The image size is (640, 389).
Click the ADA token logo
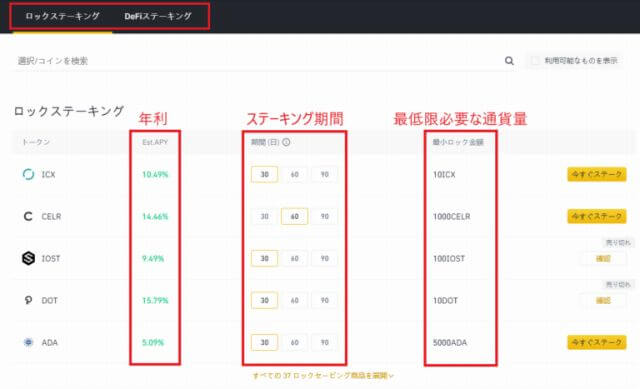pos(28,342)
